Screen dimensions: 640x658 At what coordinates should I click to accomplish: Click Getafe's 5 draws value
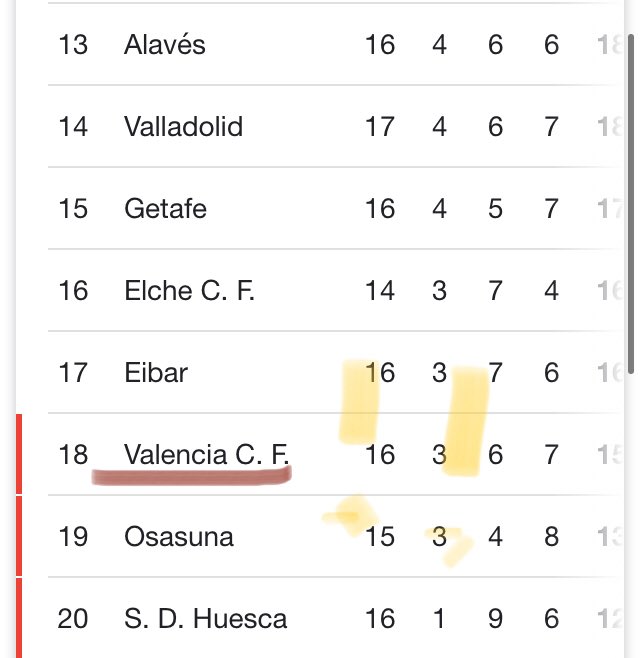(495, 209)
